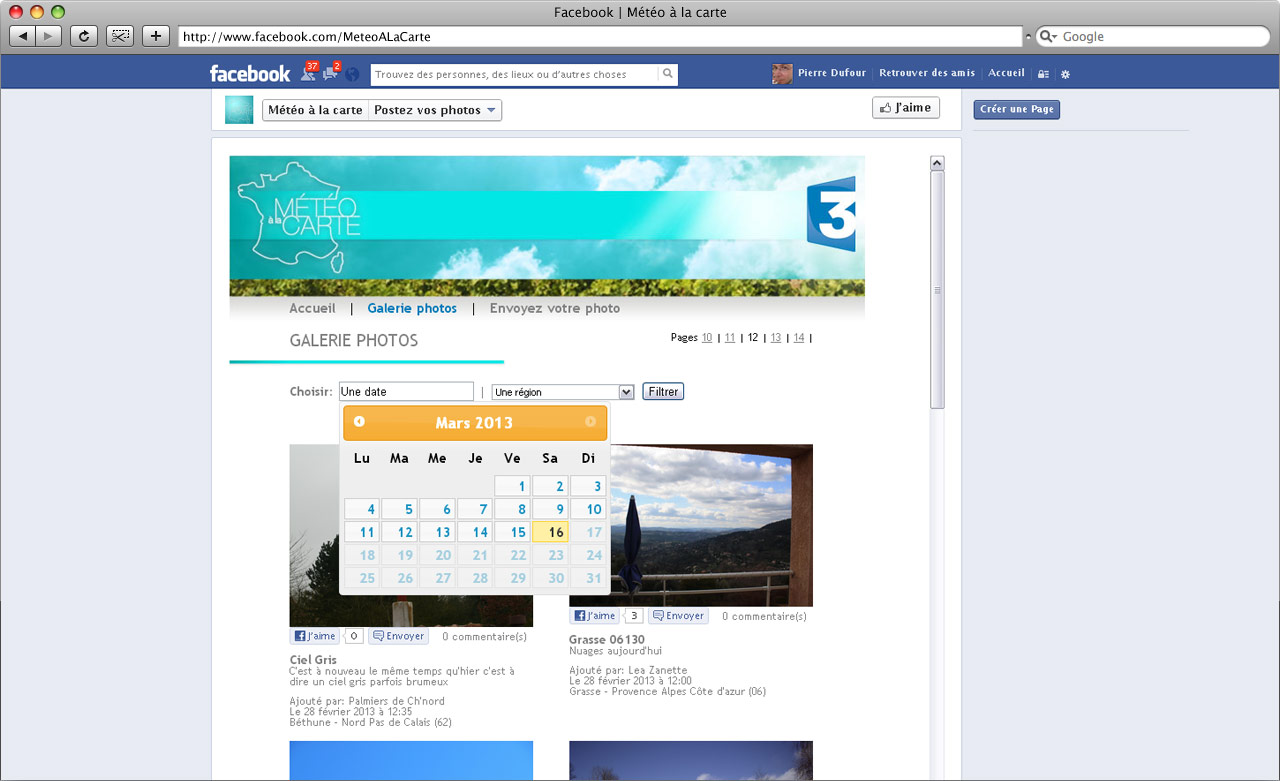Open the Postez vos photos dropdown
The width and height of the screenshot is (1280, 781).
point(435,110)
